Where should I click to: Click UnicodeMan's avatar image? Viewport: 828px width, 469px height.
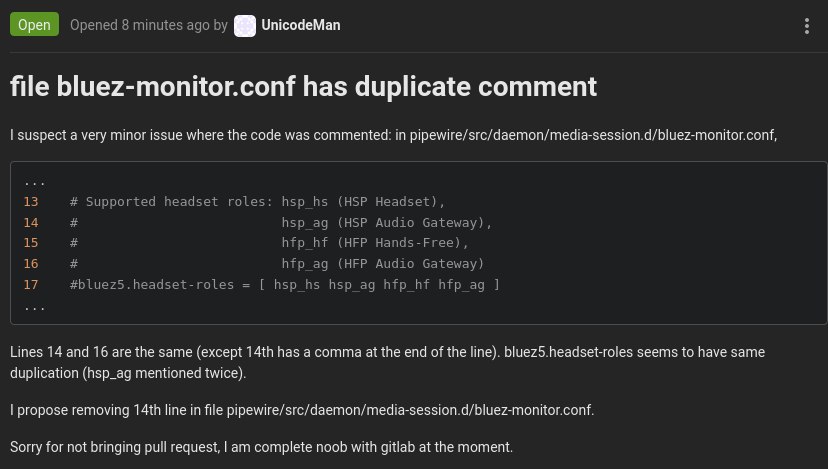click(244, 26)
